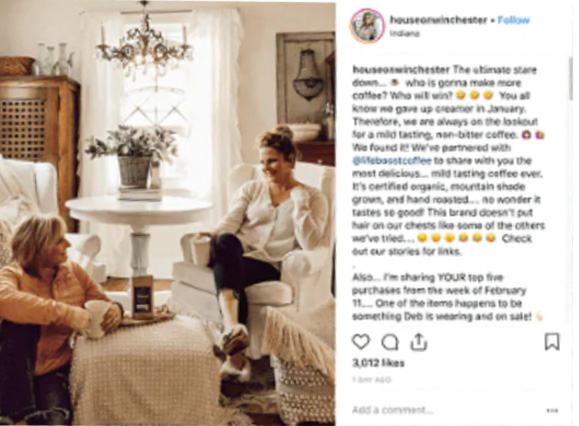The width and height of the screenshot is (579, 426).
Task: Open comments via the speech bubble icon
Action: [390, 342]
